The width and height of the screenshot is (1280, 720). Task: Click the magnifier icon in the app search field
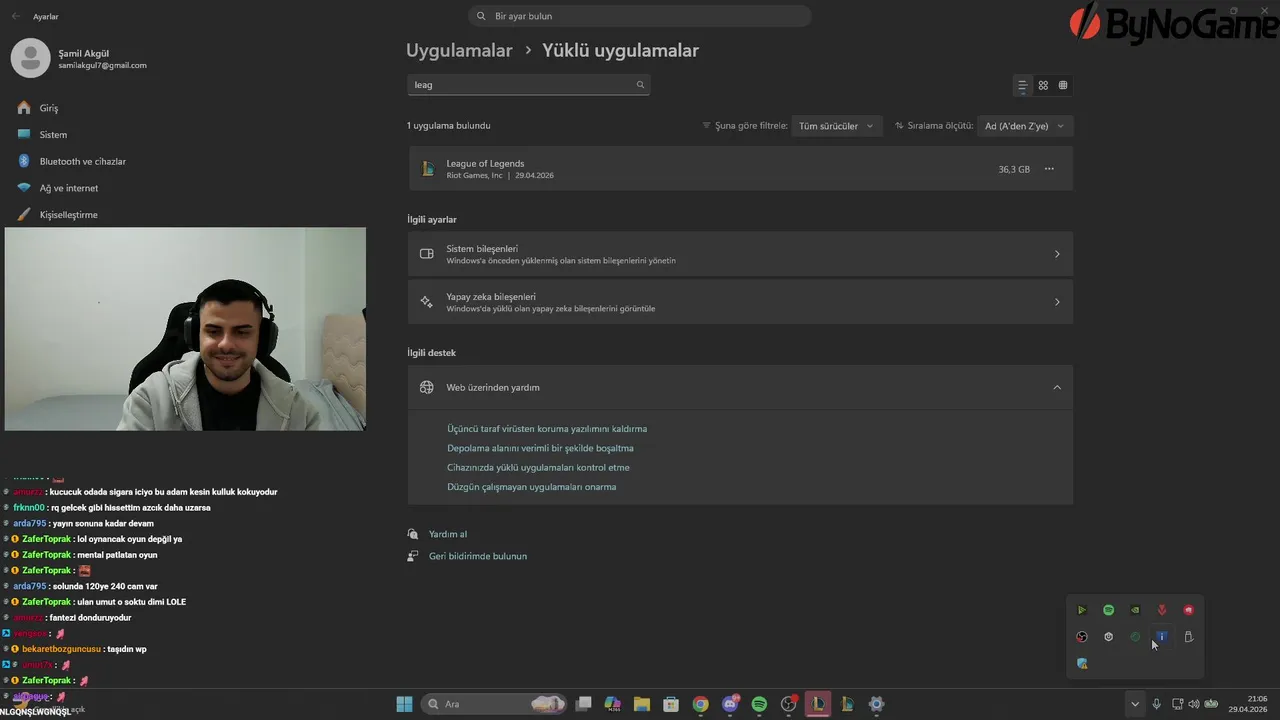pyautogui.click(x=641, y=85)
